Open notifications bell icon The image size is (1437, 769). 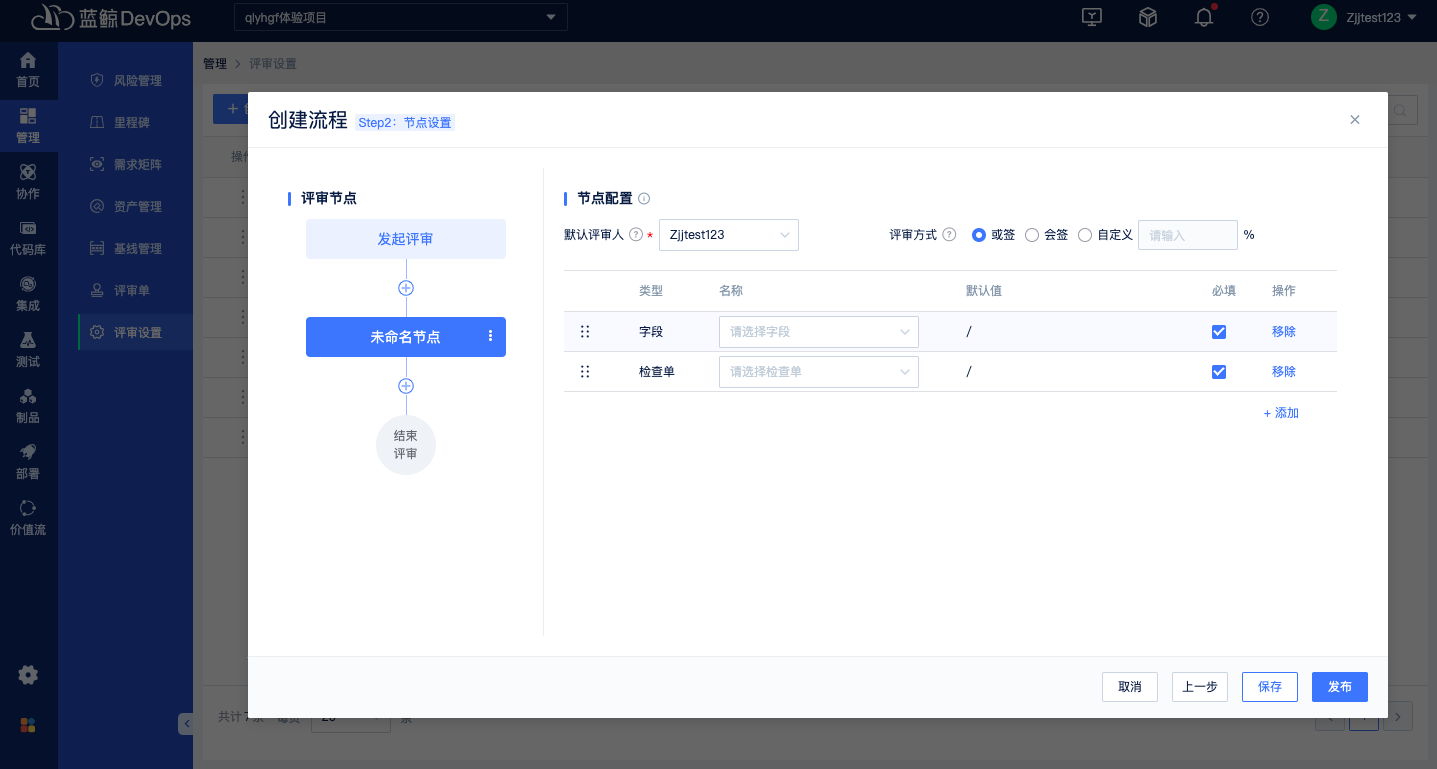click(x=1205, y=17)
